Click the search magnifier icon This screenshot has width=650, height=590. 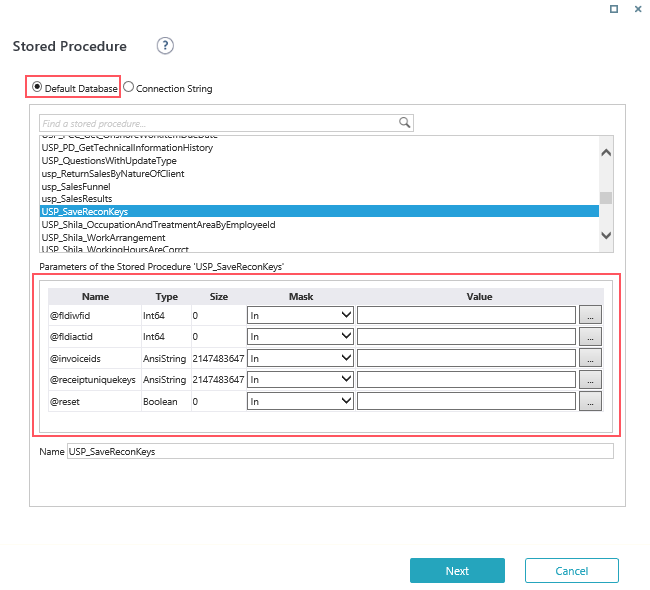[404, 122]
